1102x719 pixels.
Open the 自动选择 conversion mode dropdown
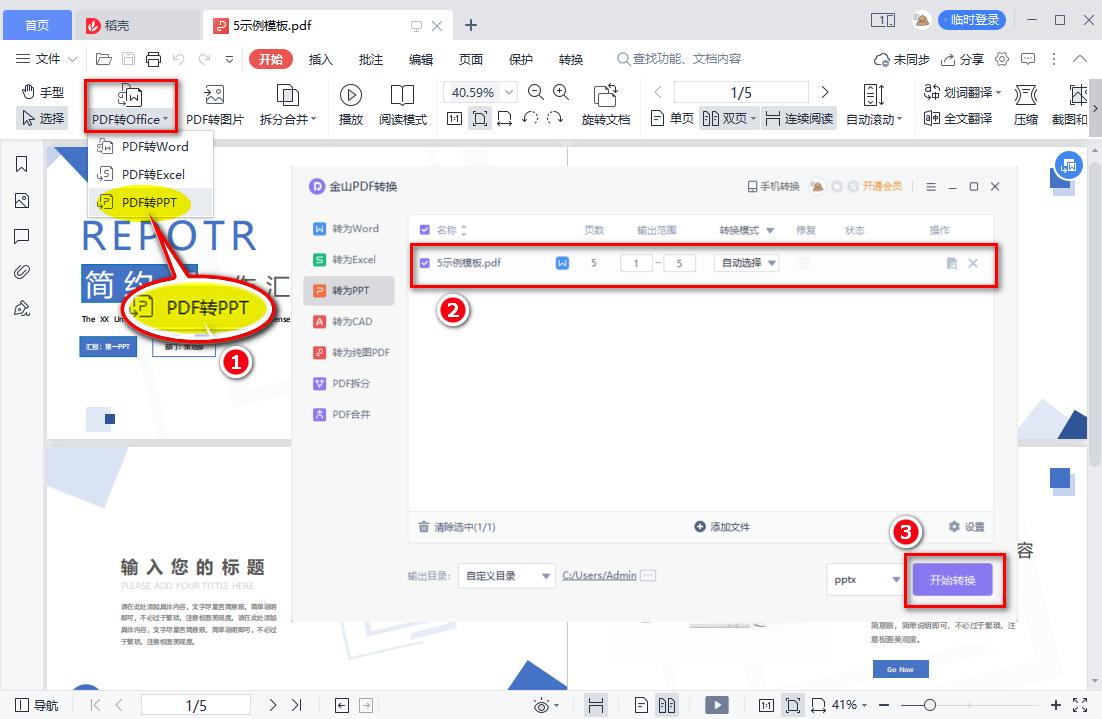pyautogui.click(x=748, y=263)
